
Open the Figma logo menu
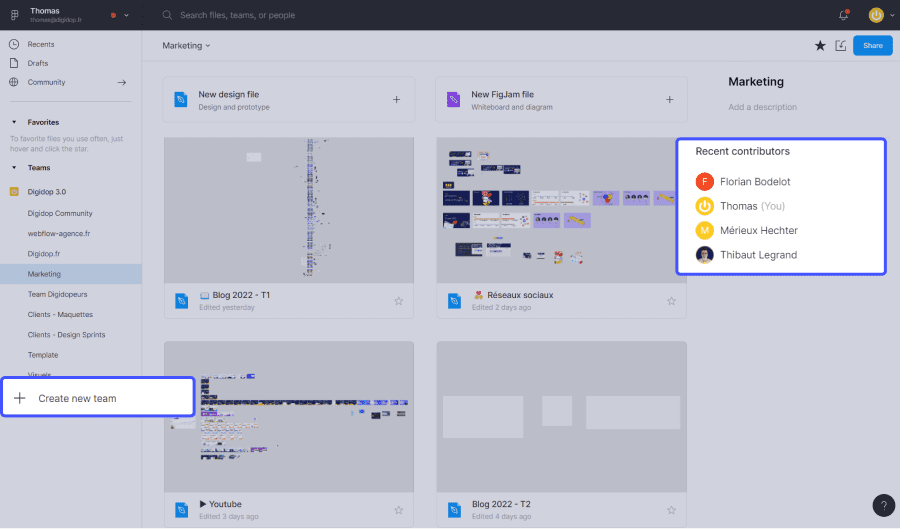[x=15, y=15]
